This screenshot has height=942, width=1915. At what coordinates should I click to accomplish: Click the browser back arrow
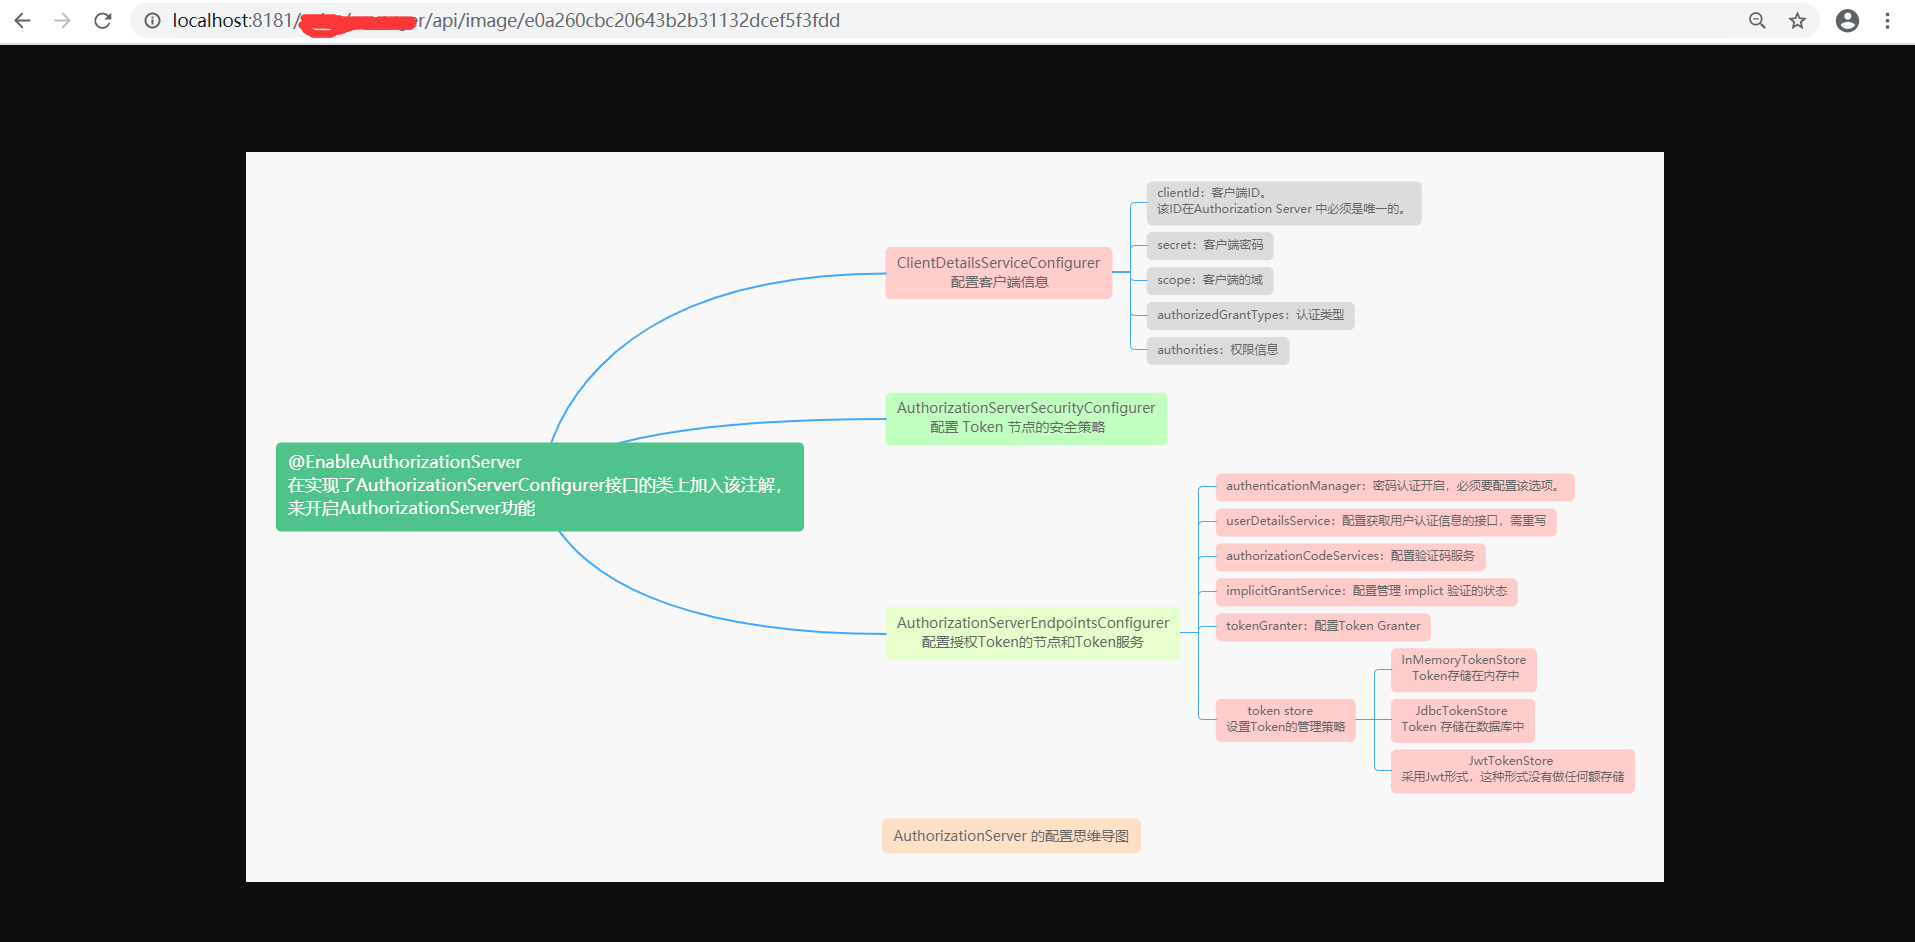pos(22,21)
